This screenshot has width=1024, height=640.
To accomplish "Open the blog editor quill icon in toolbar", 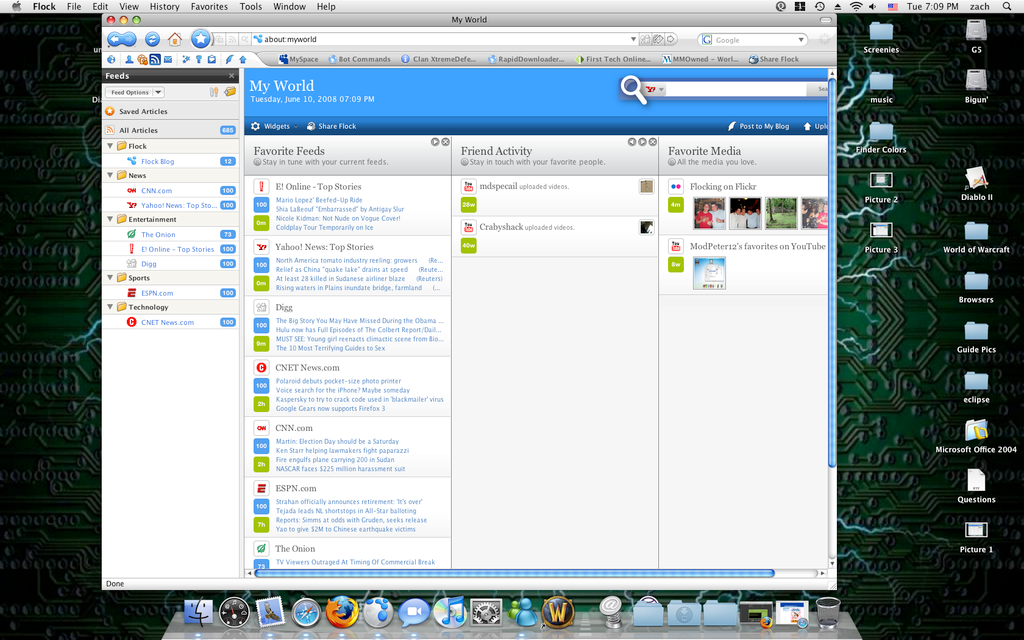I will pyautogui.click(x=229, y=59).
